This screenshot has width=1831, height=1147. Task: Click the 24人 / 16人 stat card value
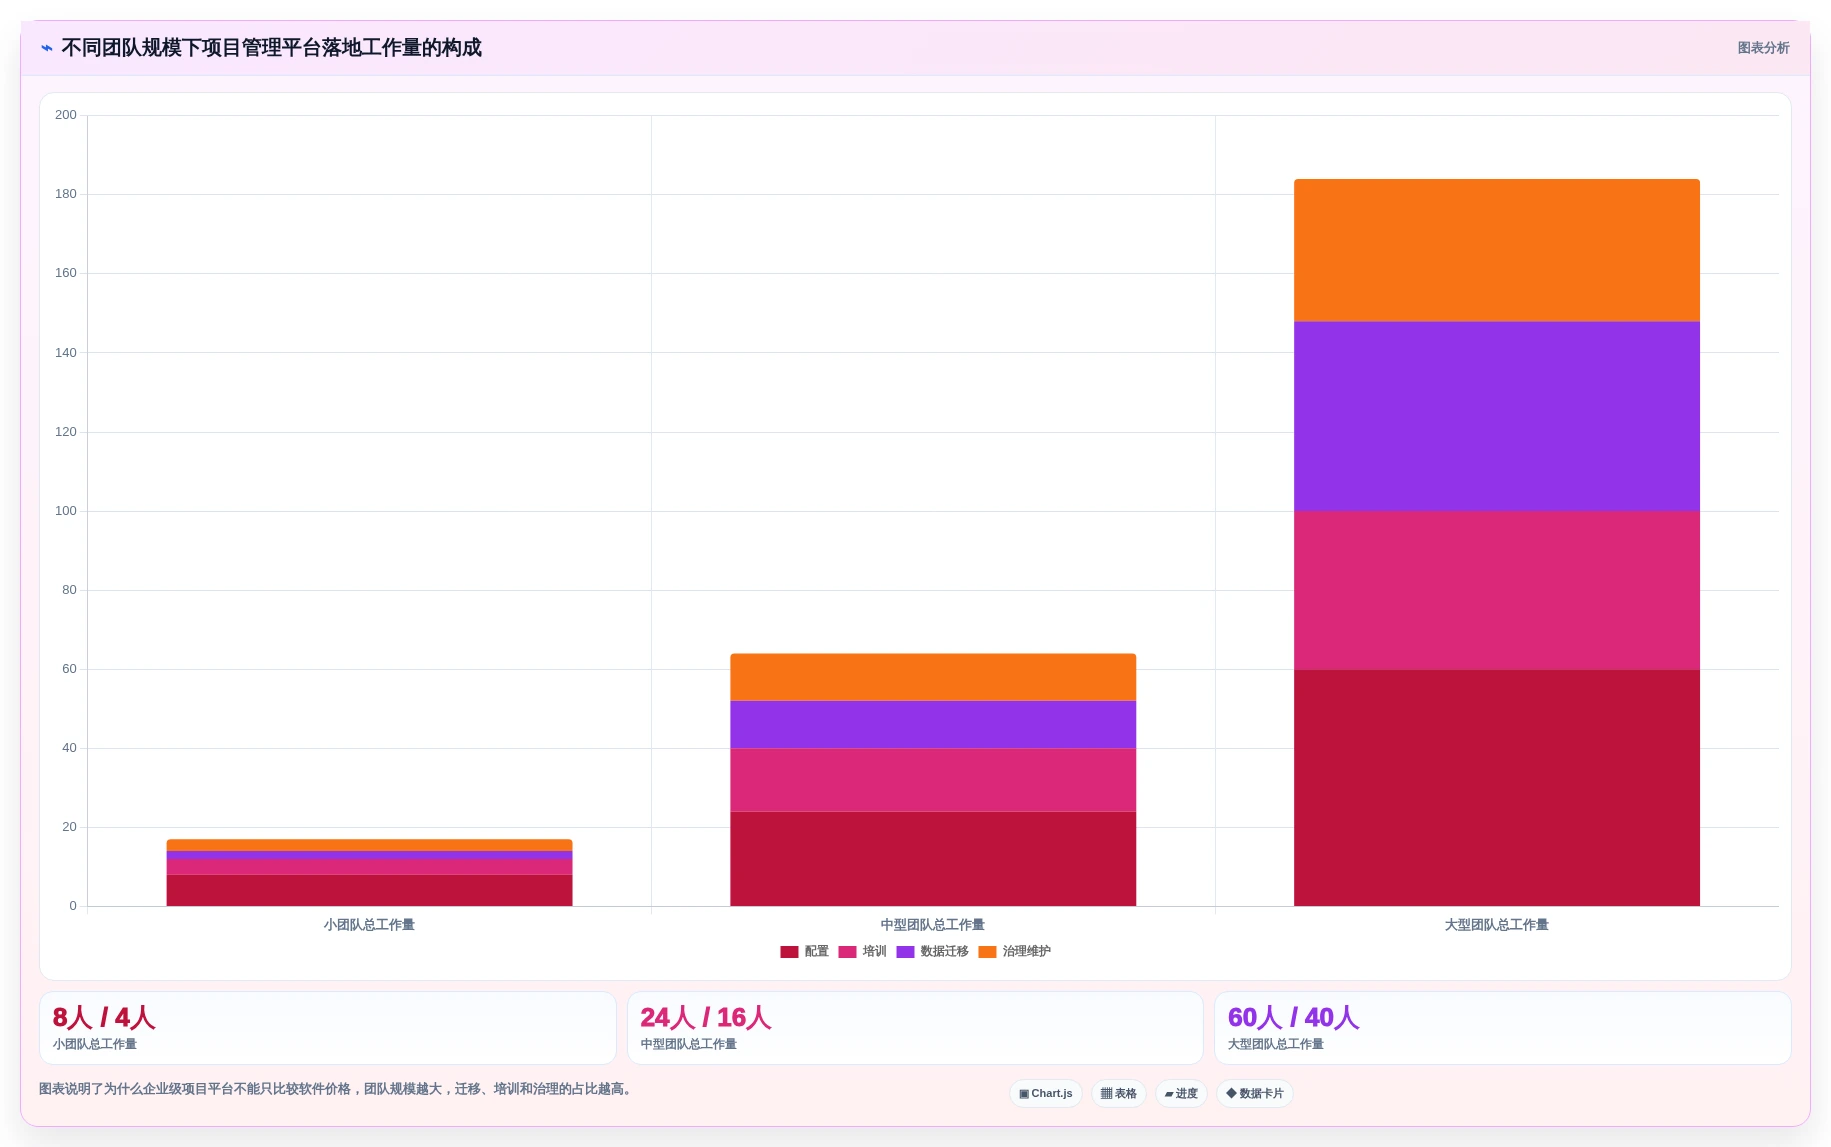point(706,1018)
